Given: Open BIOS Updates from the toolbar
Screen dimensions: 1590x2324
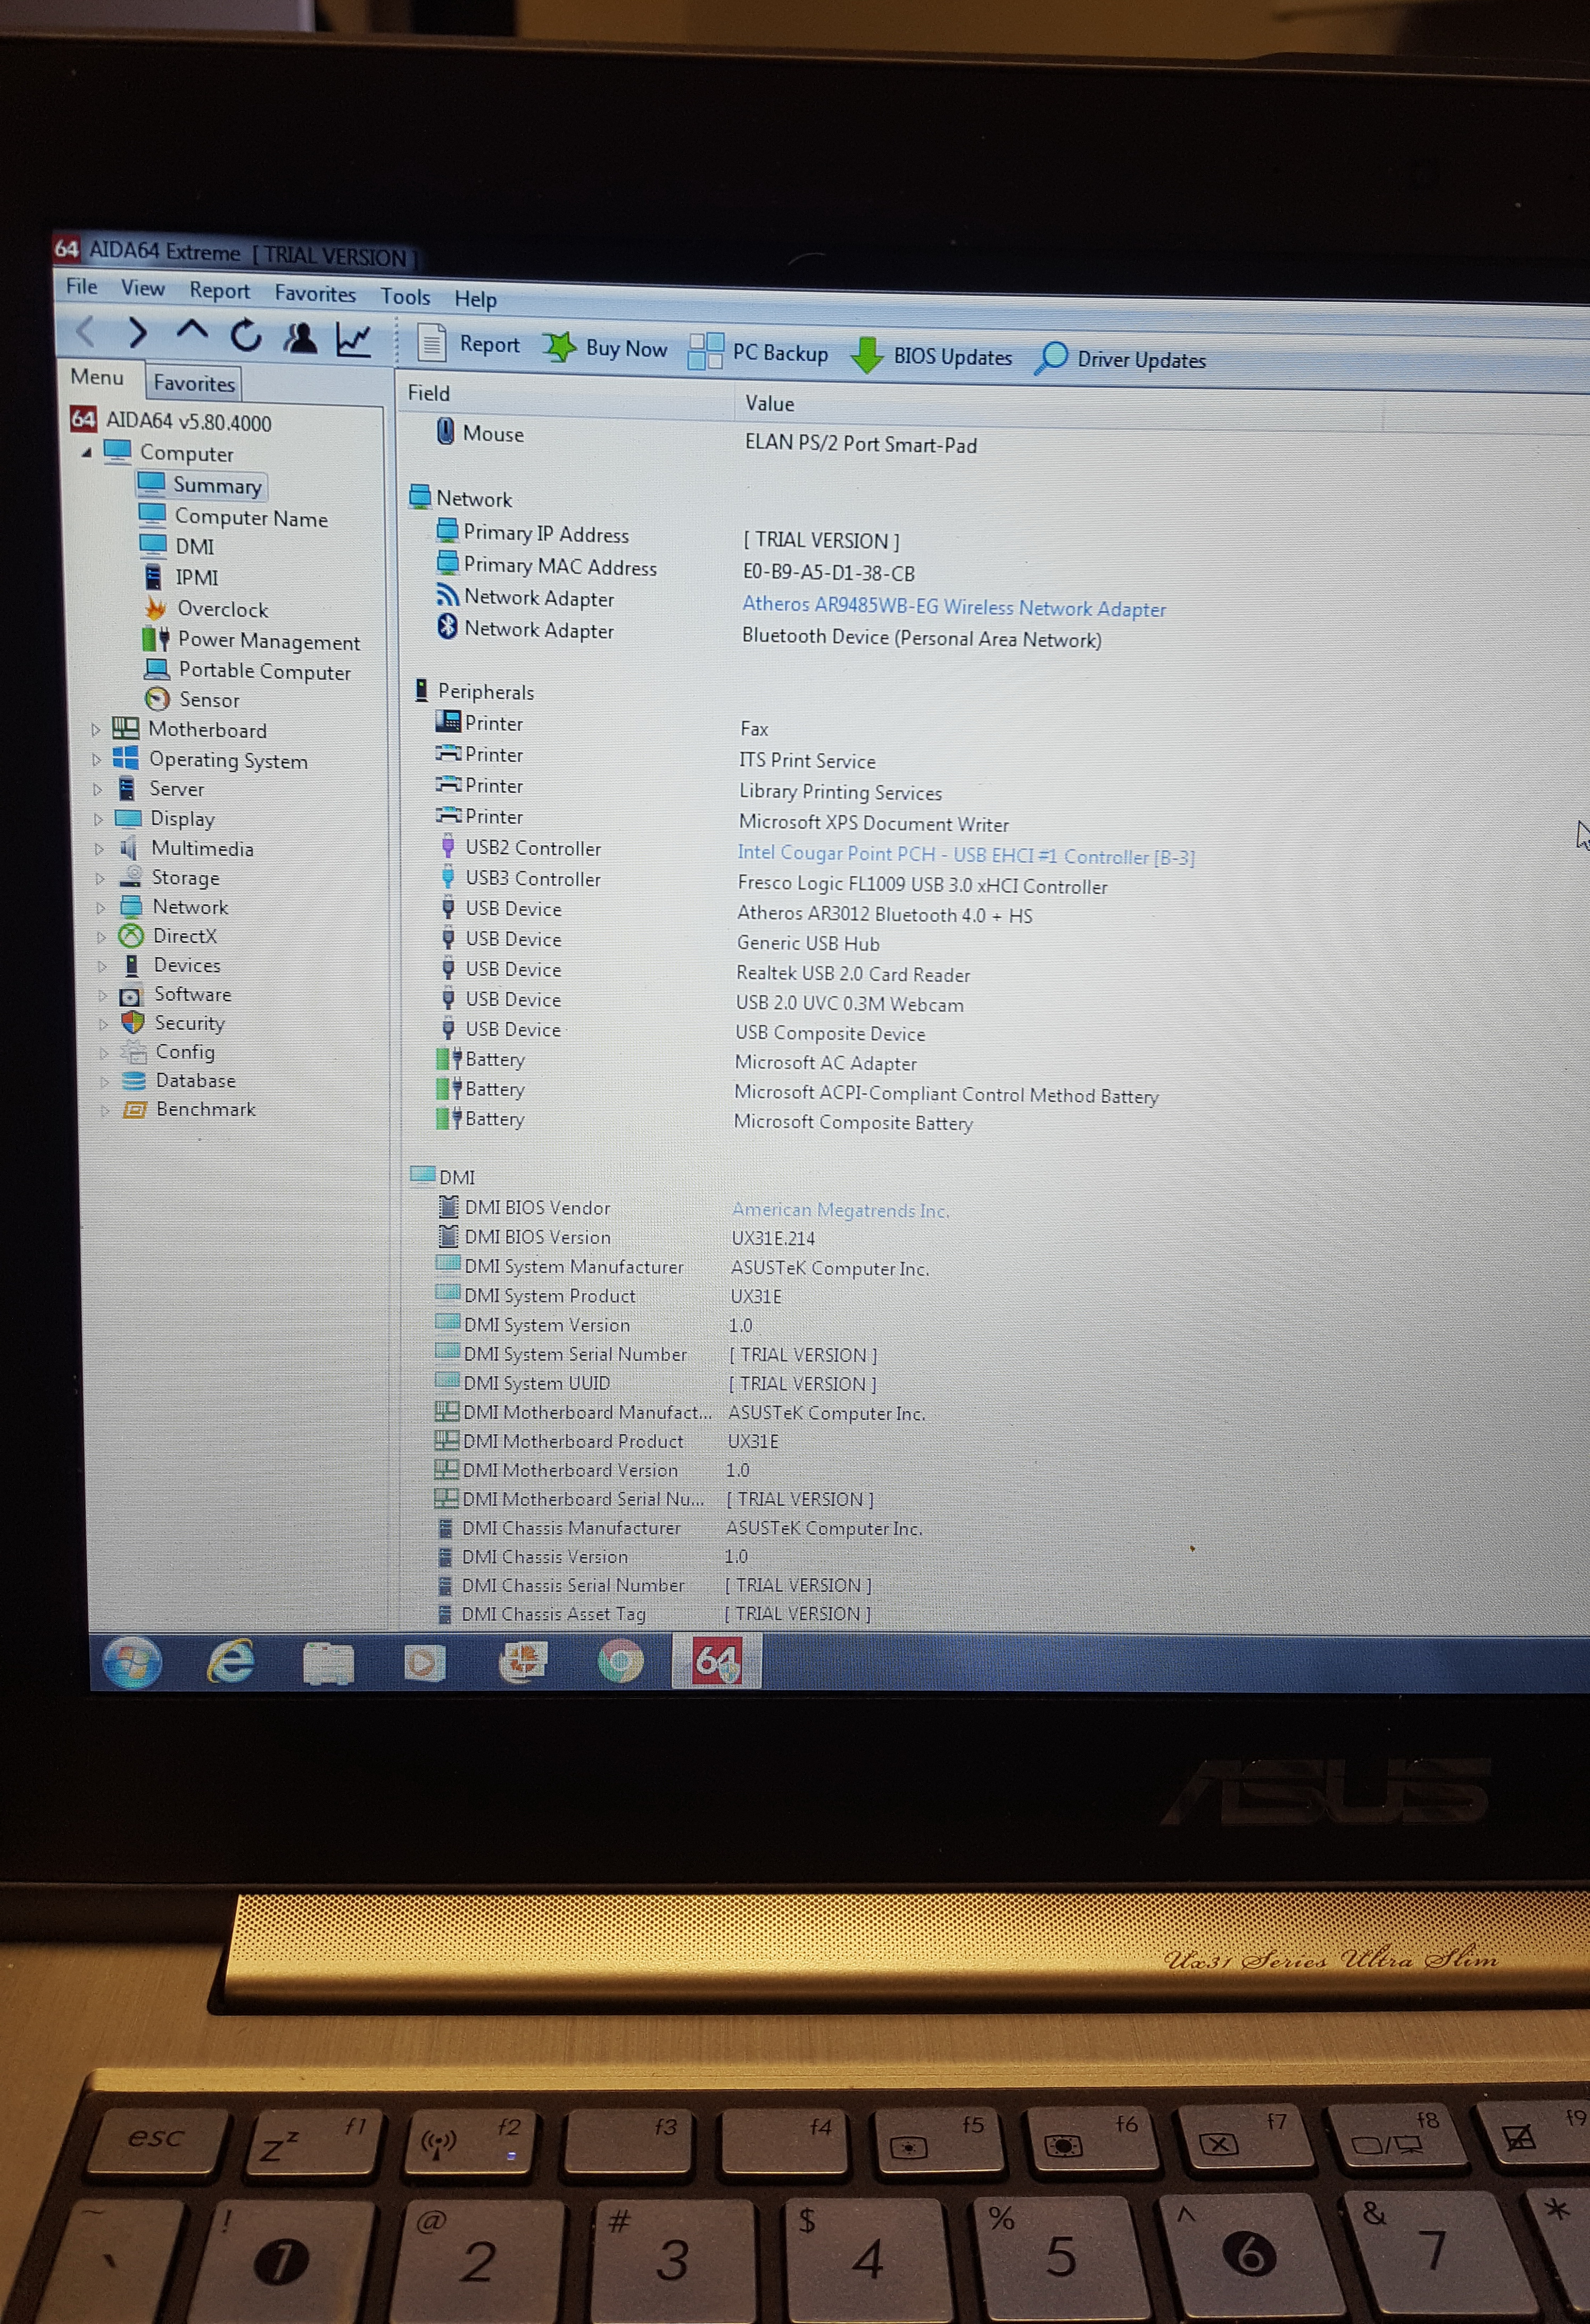Looking at the screenshot, I should tap(931, 356).
